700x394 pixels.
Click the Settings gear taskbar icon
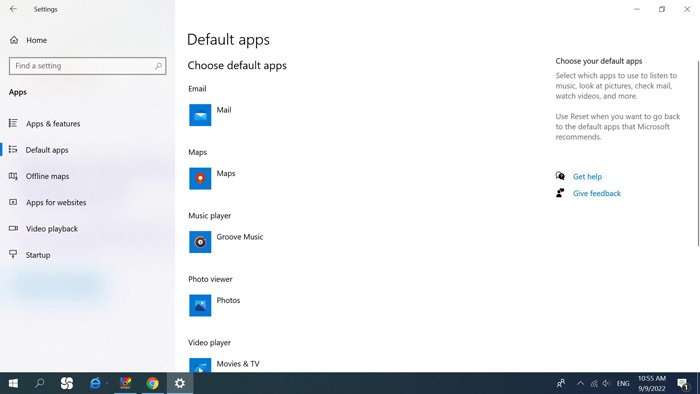tap(180, 383)
